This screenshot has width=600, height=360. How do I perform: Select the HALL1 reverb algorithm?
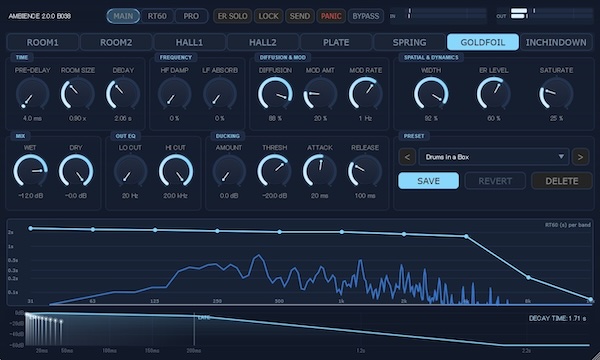point(189,42)
